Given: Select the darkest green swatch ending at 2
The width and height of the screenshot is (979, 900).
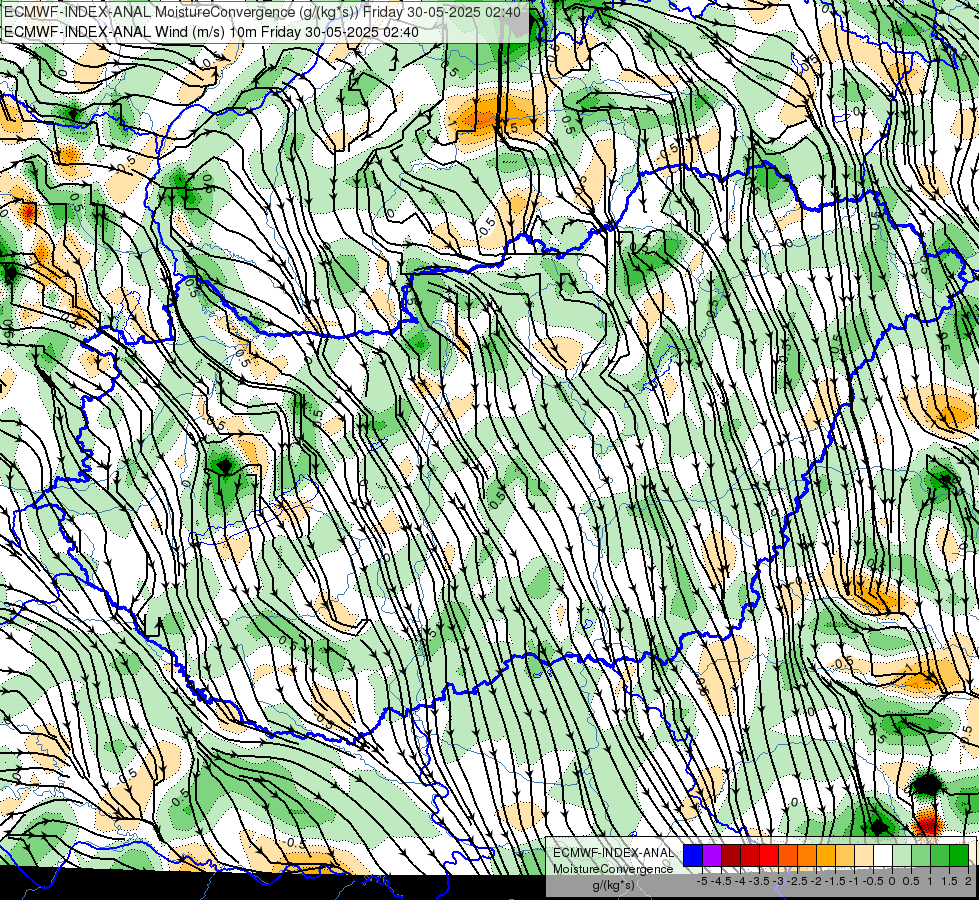Looking at the screenshot, I should point(959,856).
